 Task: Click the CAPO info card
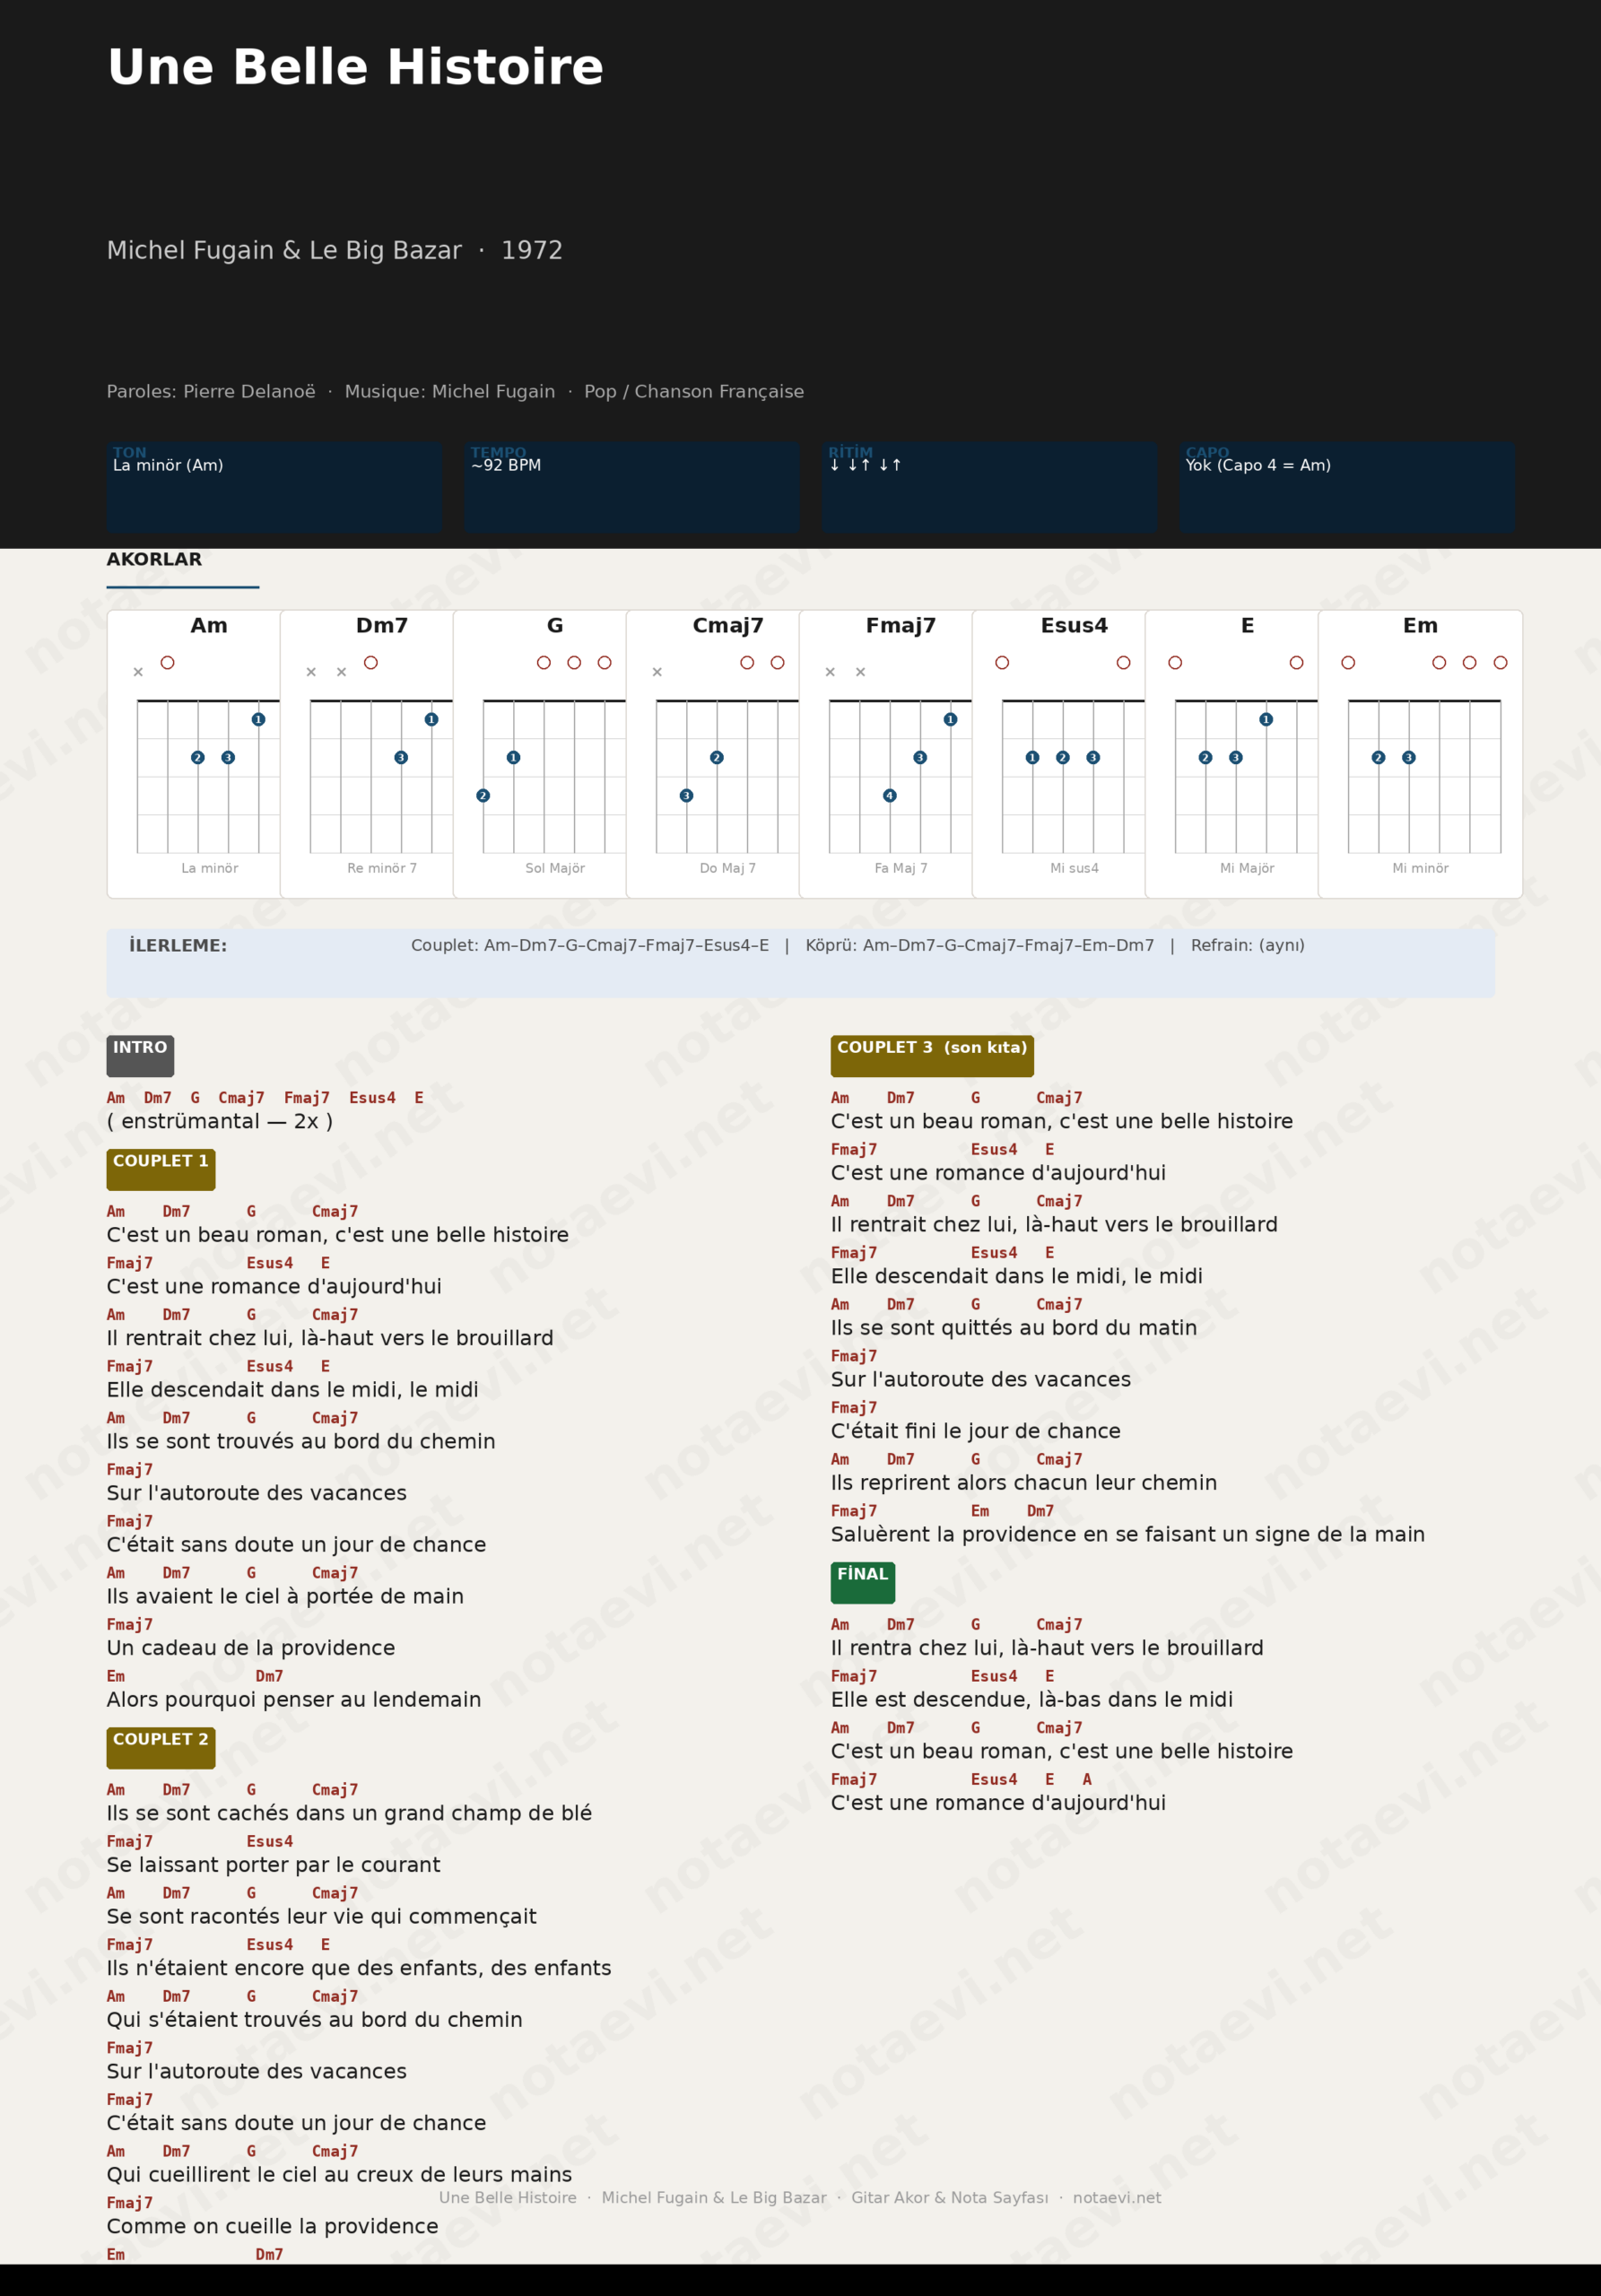coord(1346,487)
